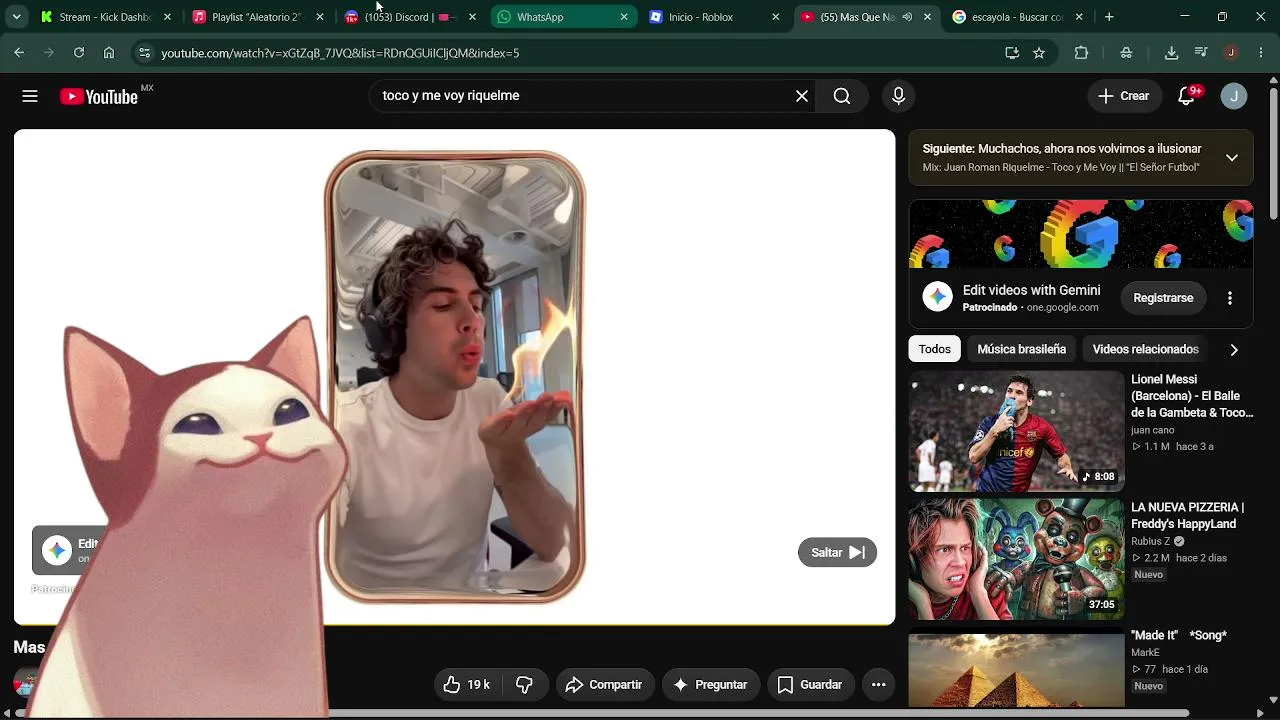Close the Discord tab
This screenshot has height=720, width=1280.
[472, 17]
